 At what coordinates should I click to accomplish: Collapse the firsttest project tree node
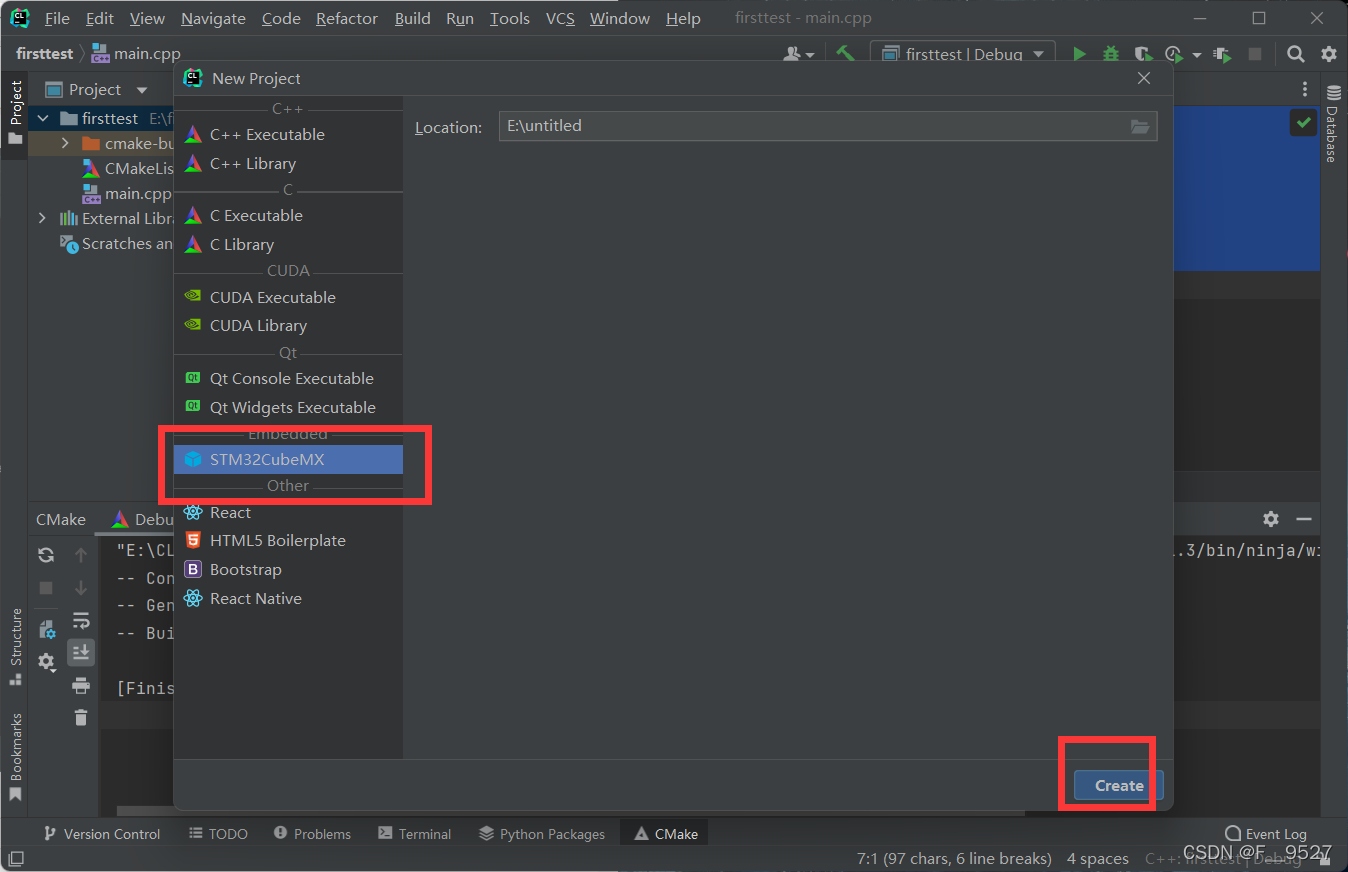pyautogui.click(x=43, y=118)
